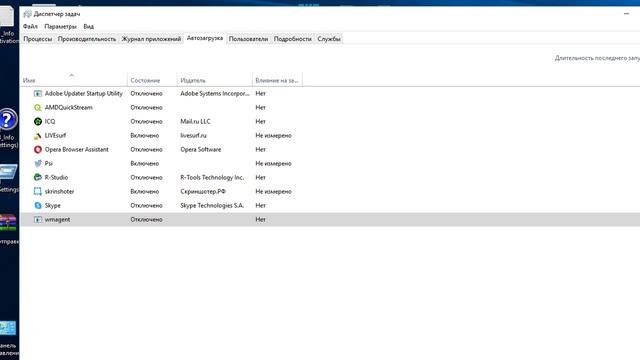
Task: Minimize the Task Manager window
Action: [x=627, y=14]
